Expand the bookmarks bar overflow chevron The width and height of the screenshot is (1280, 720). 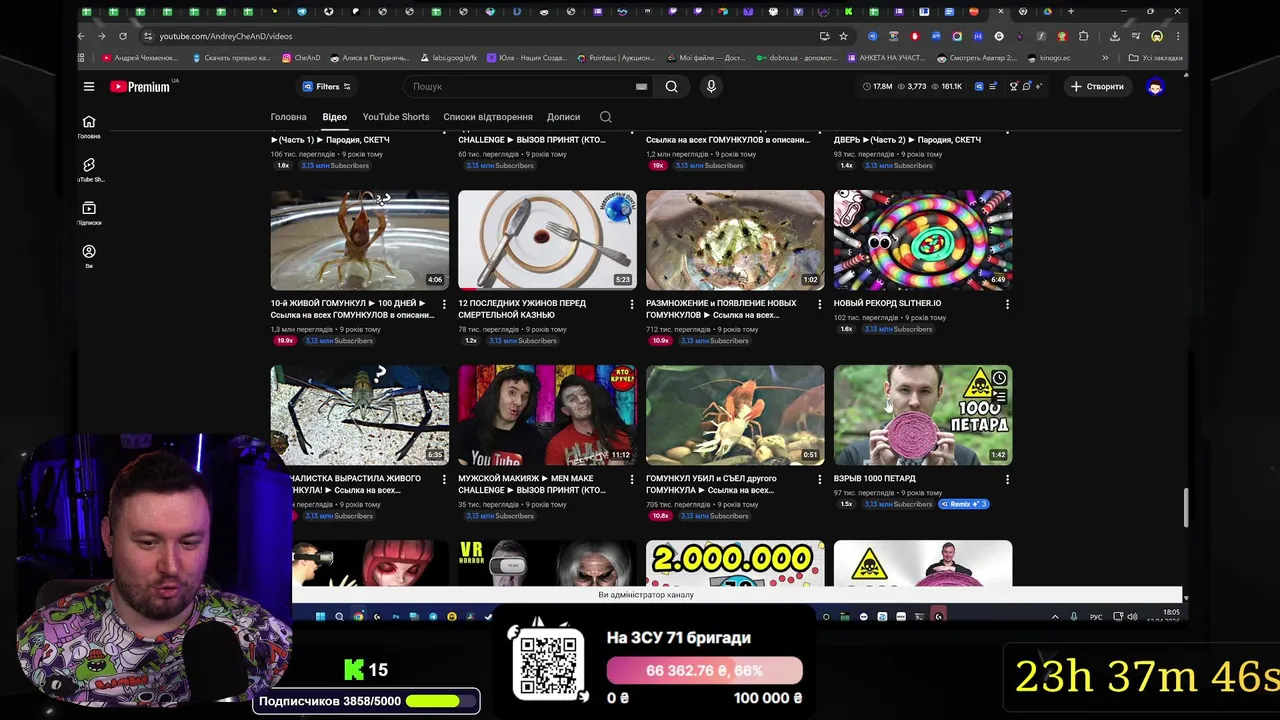[1105, 58]
